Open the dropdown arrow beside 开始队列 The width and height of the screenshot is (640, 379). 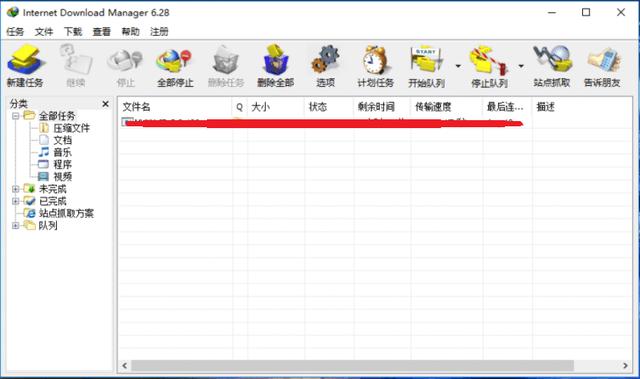458,66
